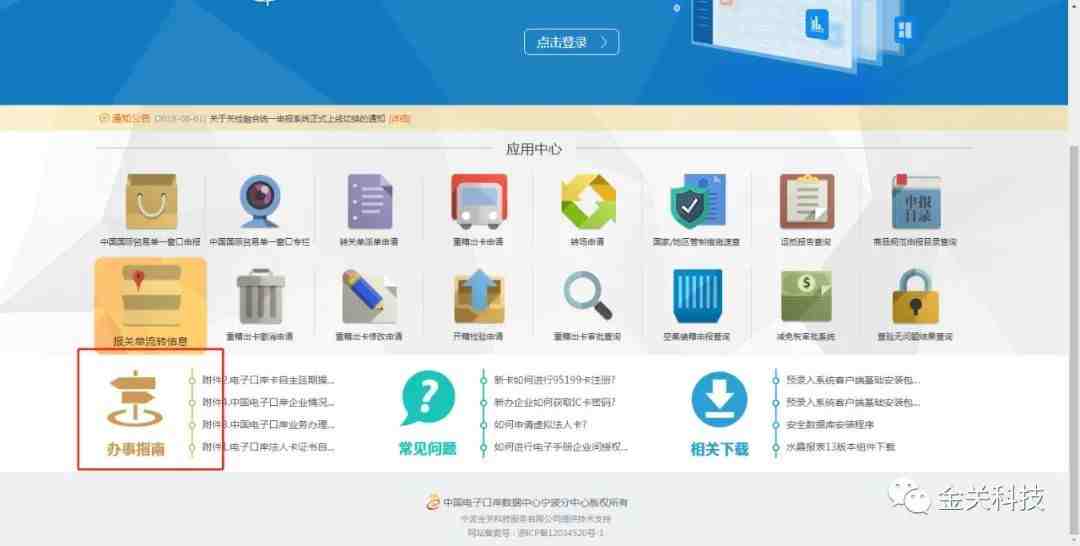Open the 办事指南 signpost section
The height and width of the screenshot is (546, 1080).
click(x=137, y=411)
